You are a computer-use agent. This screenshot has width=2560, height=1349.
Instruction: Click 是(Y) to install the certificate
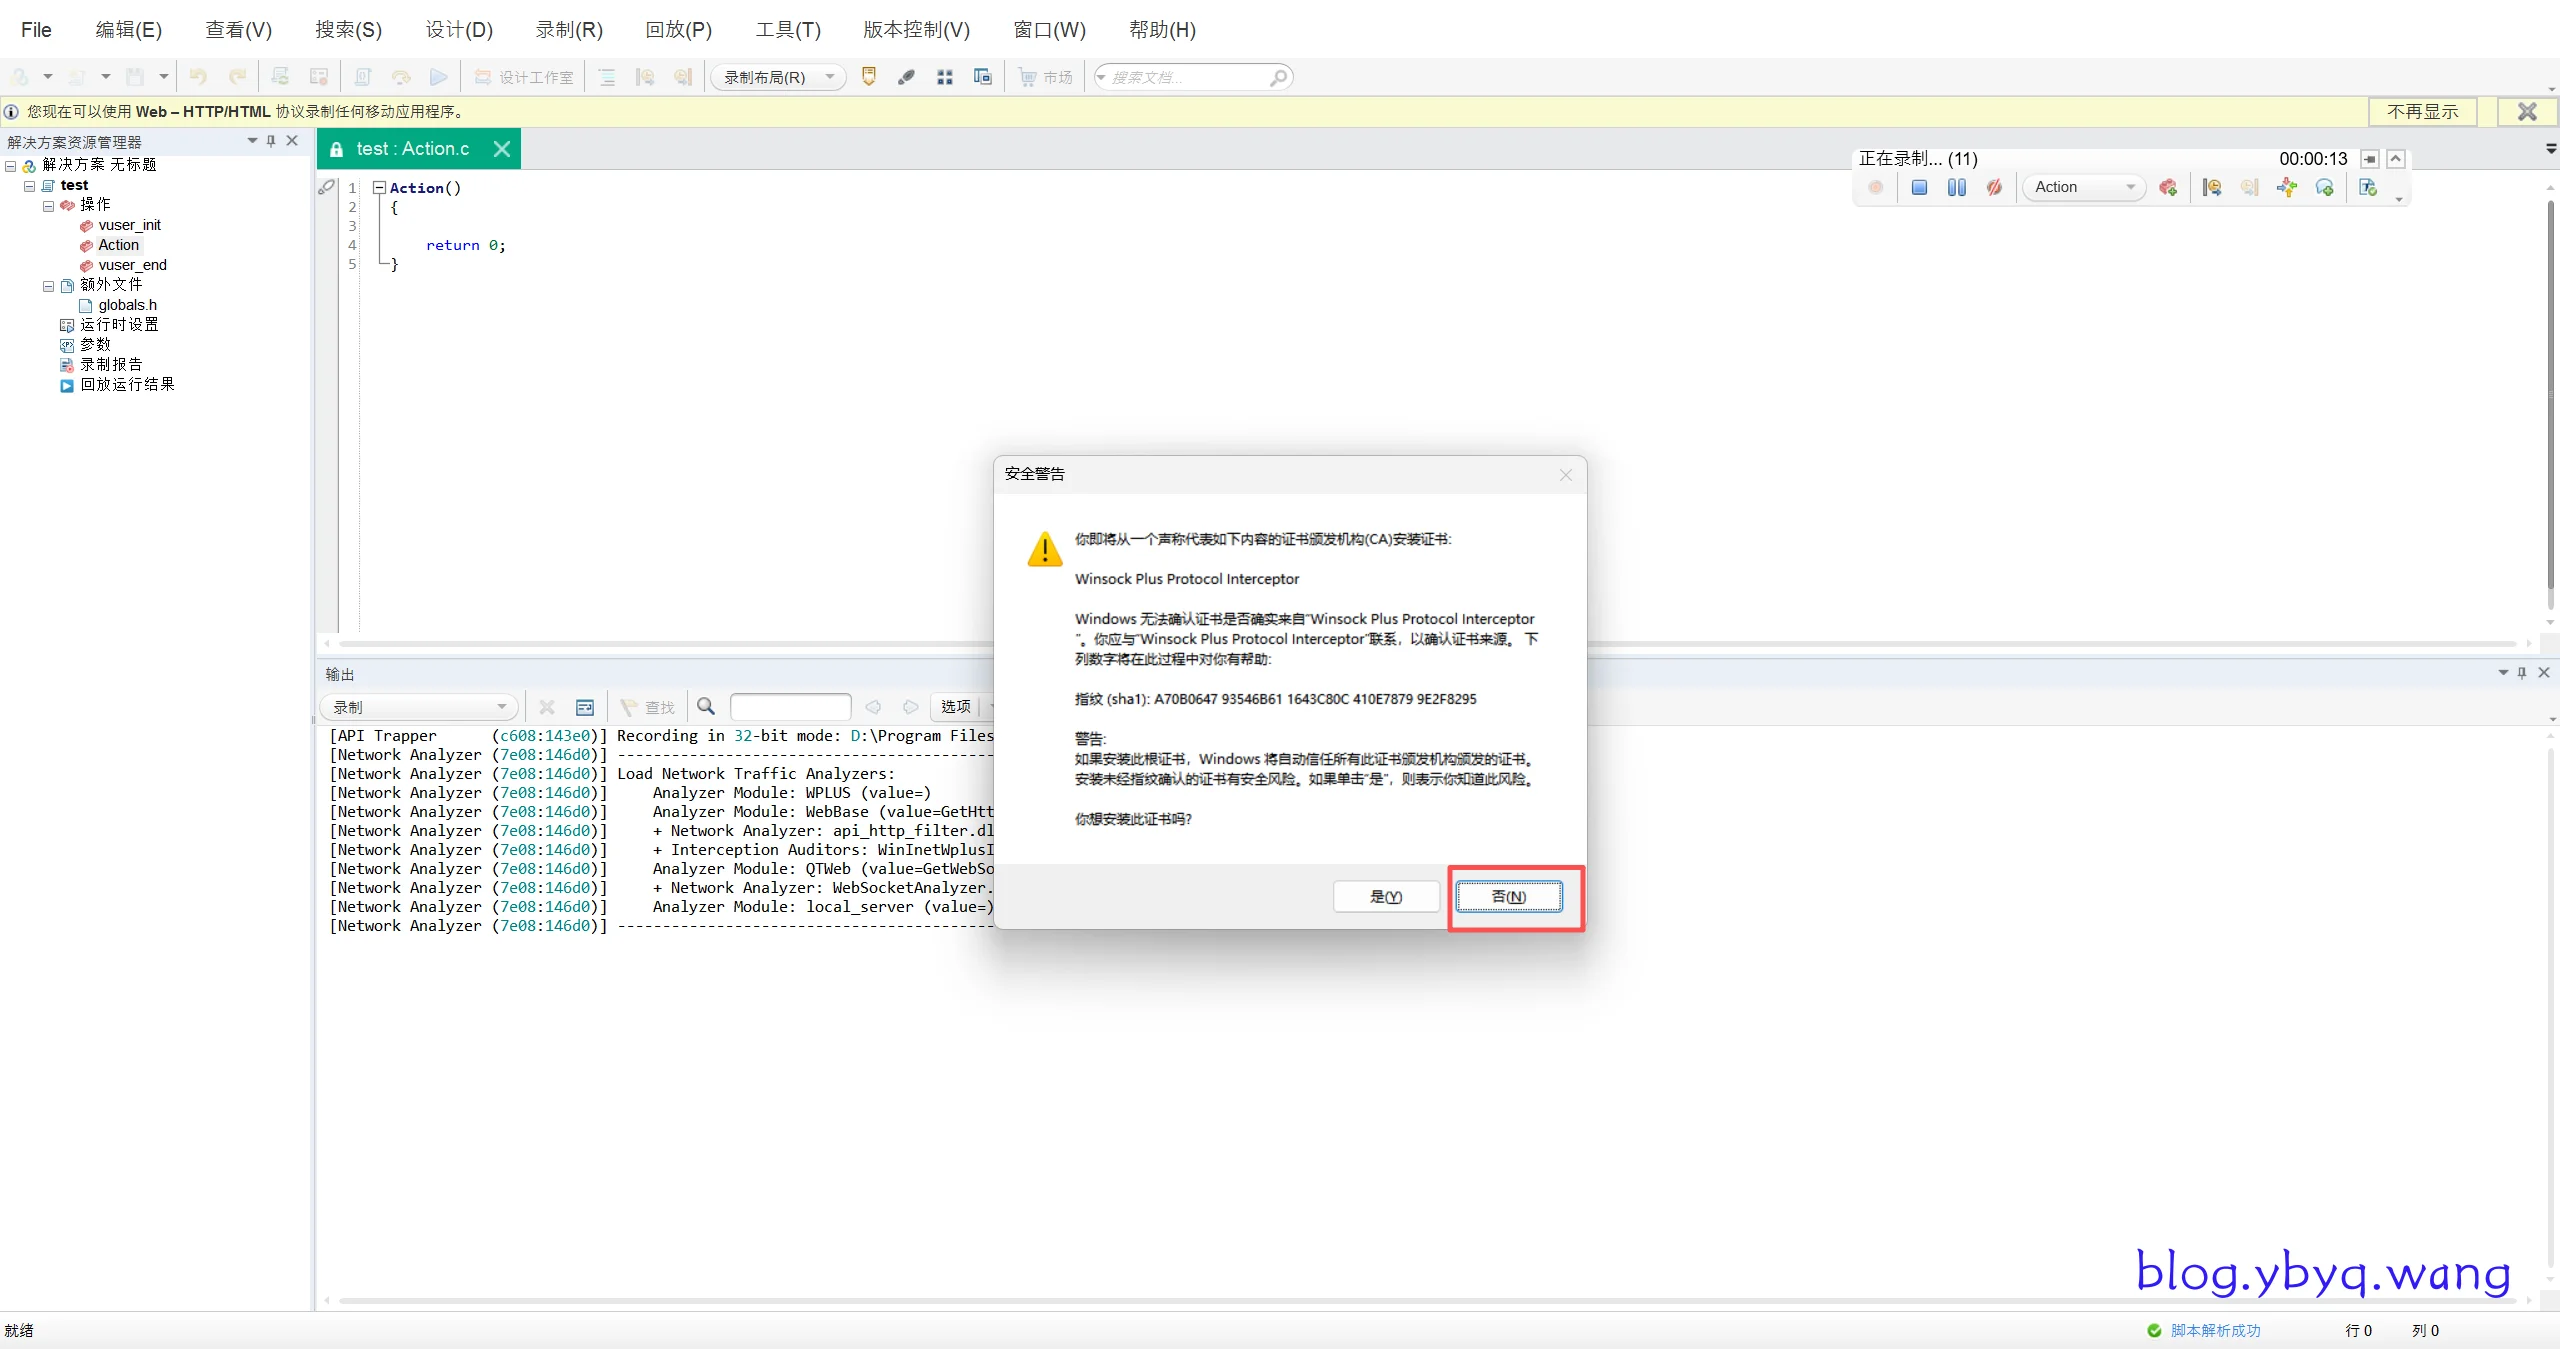point(1385,896)
